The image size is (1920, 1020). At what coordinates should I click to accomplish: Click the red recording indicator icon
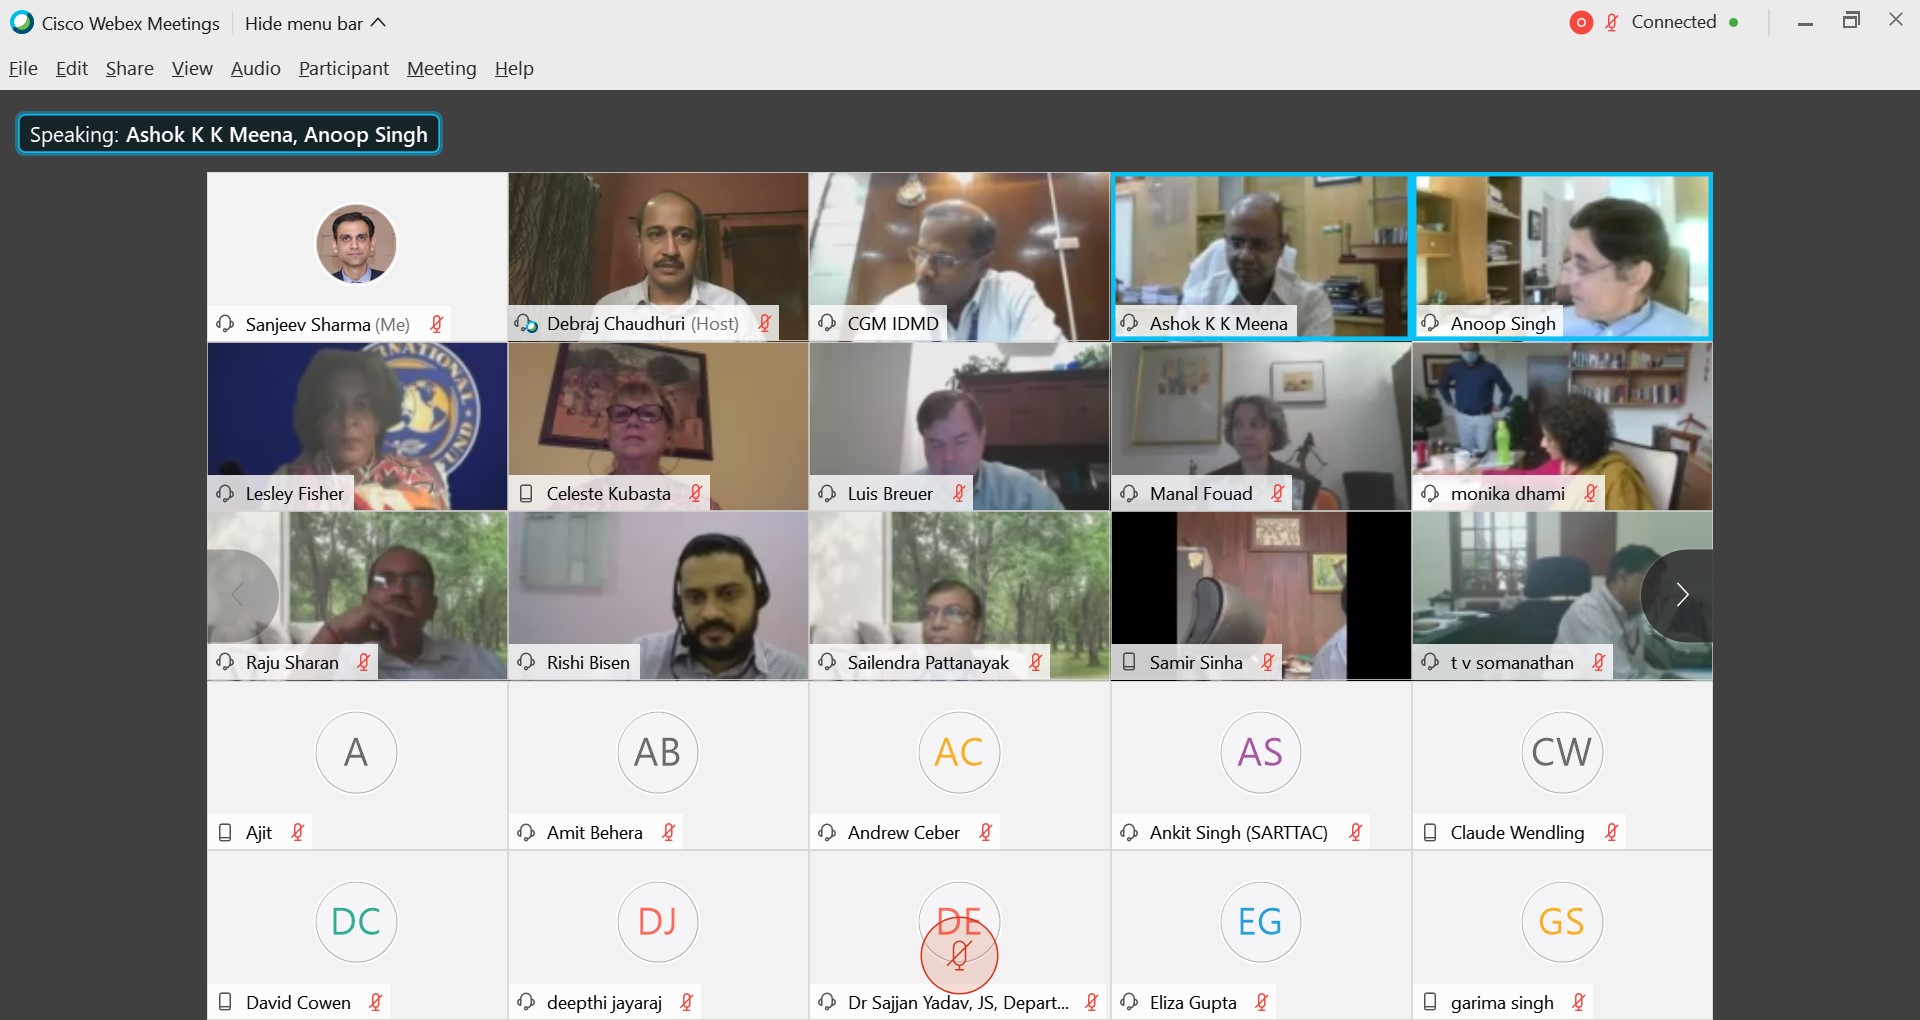(1581, 22)
